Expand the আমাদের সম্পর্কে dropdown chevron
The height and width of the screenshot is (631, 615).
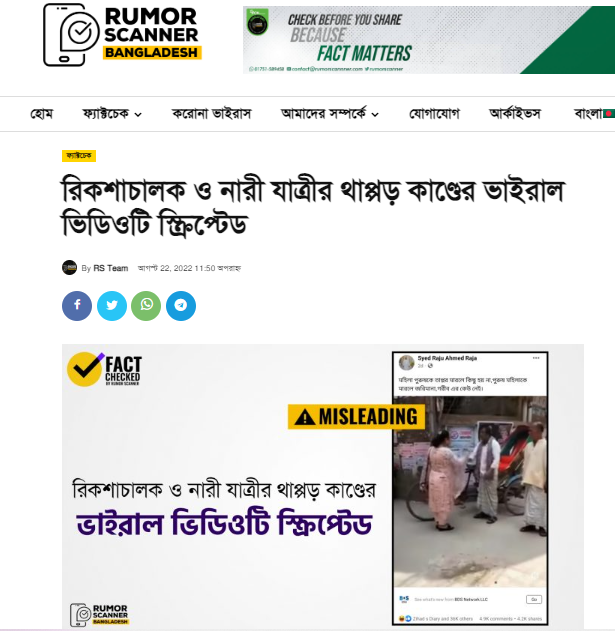coord(375,115)
